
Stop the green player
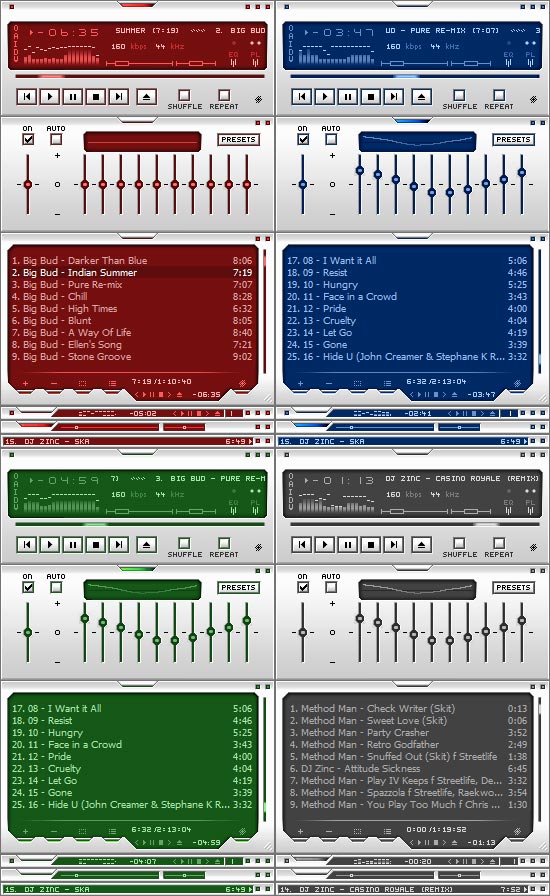[x=95, y=545]
